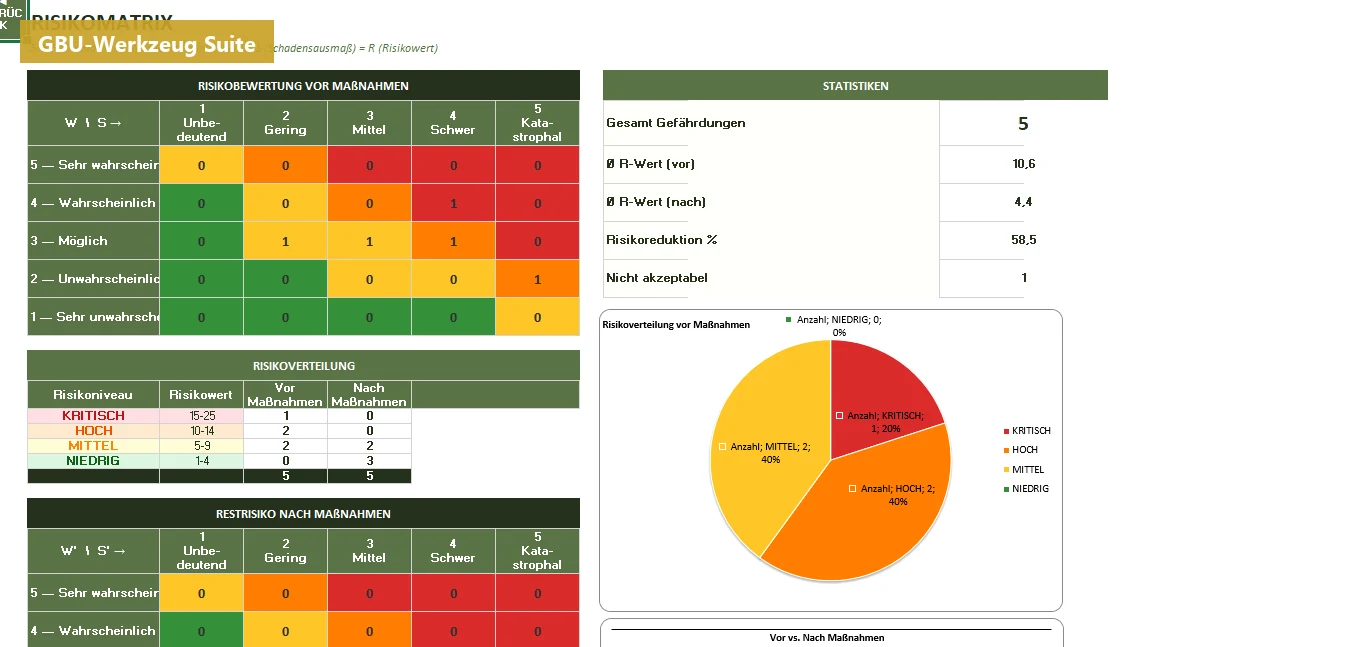Select the Risikoniveau column header
1353x647 pixels.
[93, 395]
